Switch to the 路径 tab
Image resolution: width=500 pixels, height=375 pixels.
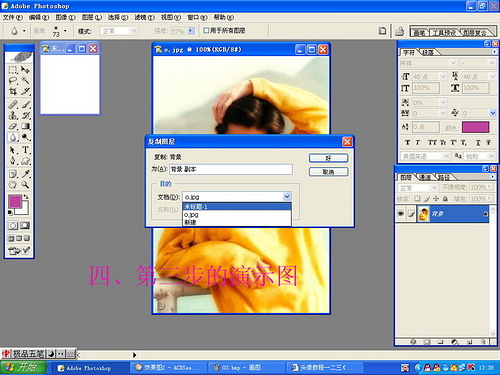point(444,178)
